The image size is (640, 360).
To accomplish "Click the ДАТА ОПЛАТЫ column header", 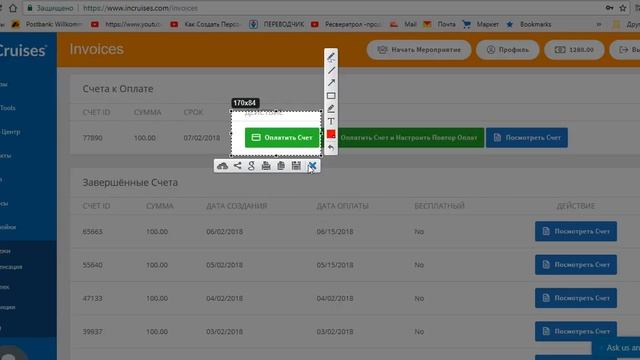I will pos(342,206).
